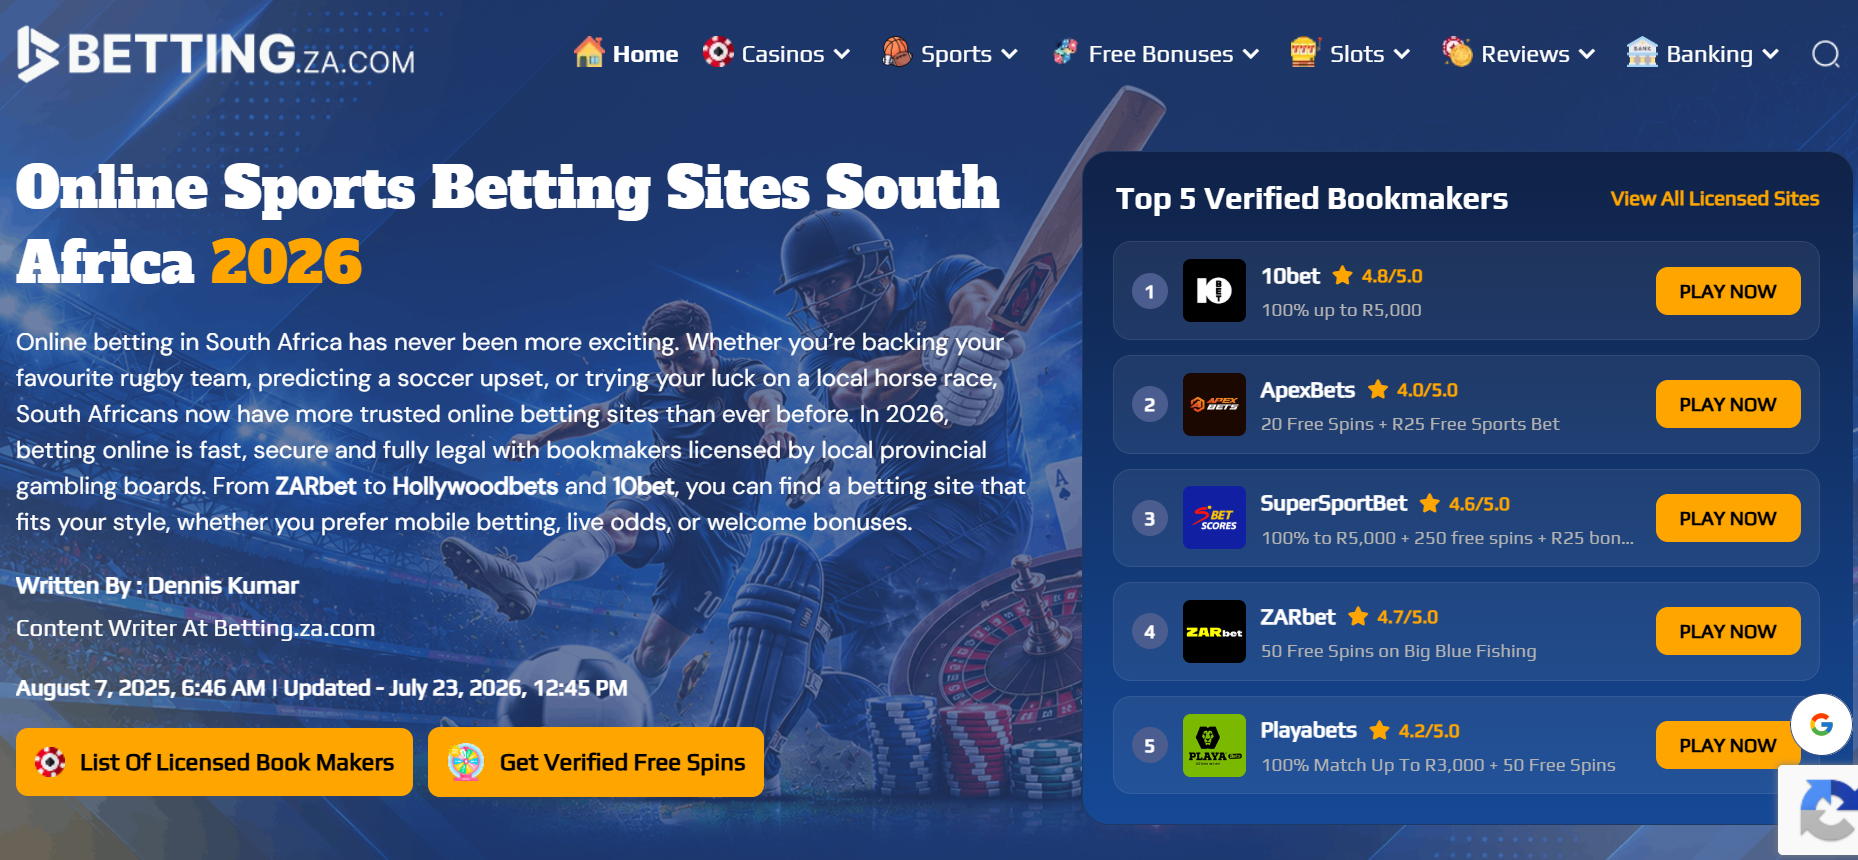Click the Slots machine icon
1858x860 pixels.
coord(1304,52)
